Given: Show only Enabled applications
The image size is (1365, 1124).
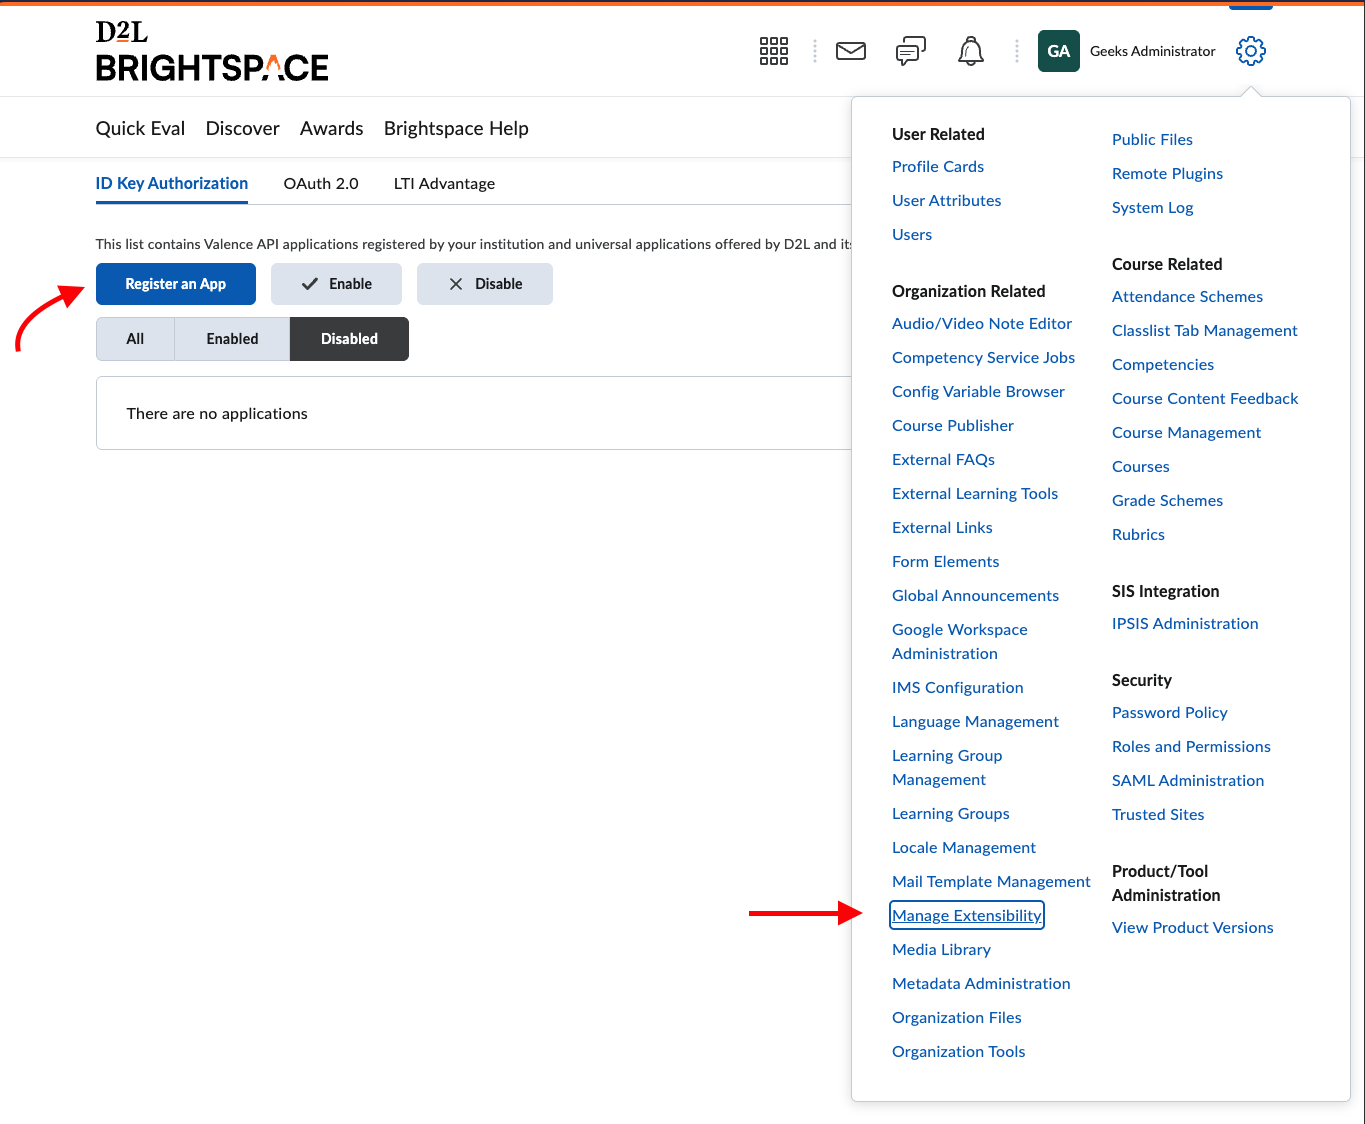Looking at the screenshot, I should (x=231, y=339).
